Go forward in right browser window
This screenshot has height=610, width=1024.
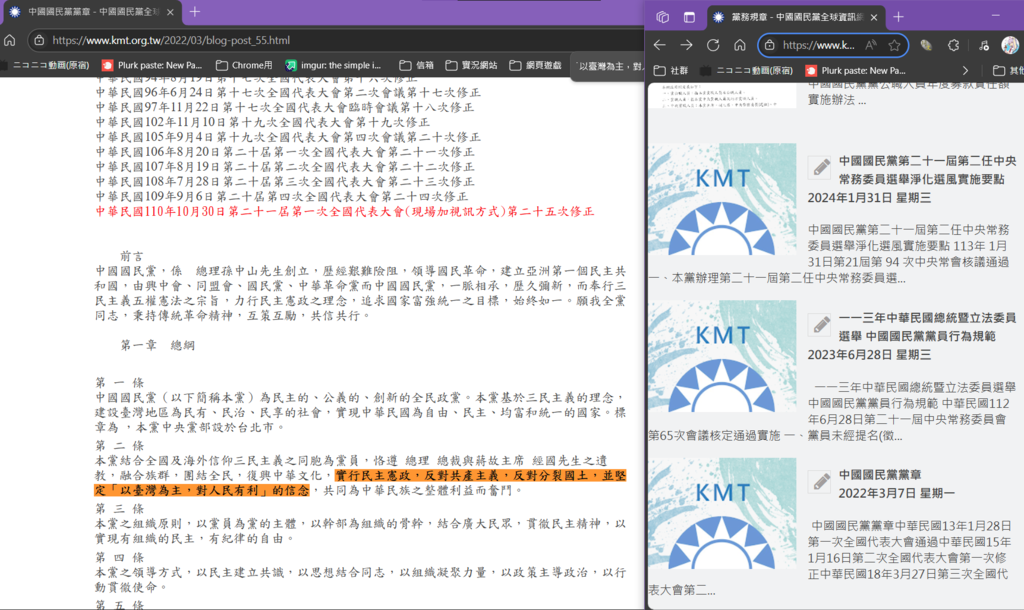point(686,45)
